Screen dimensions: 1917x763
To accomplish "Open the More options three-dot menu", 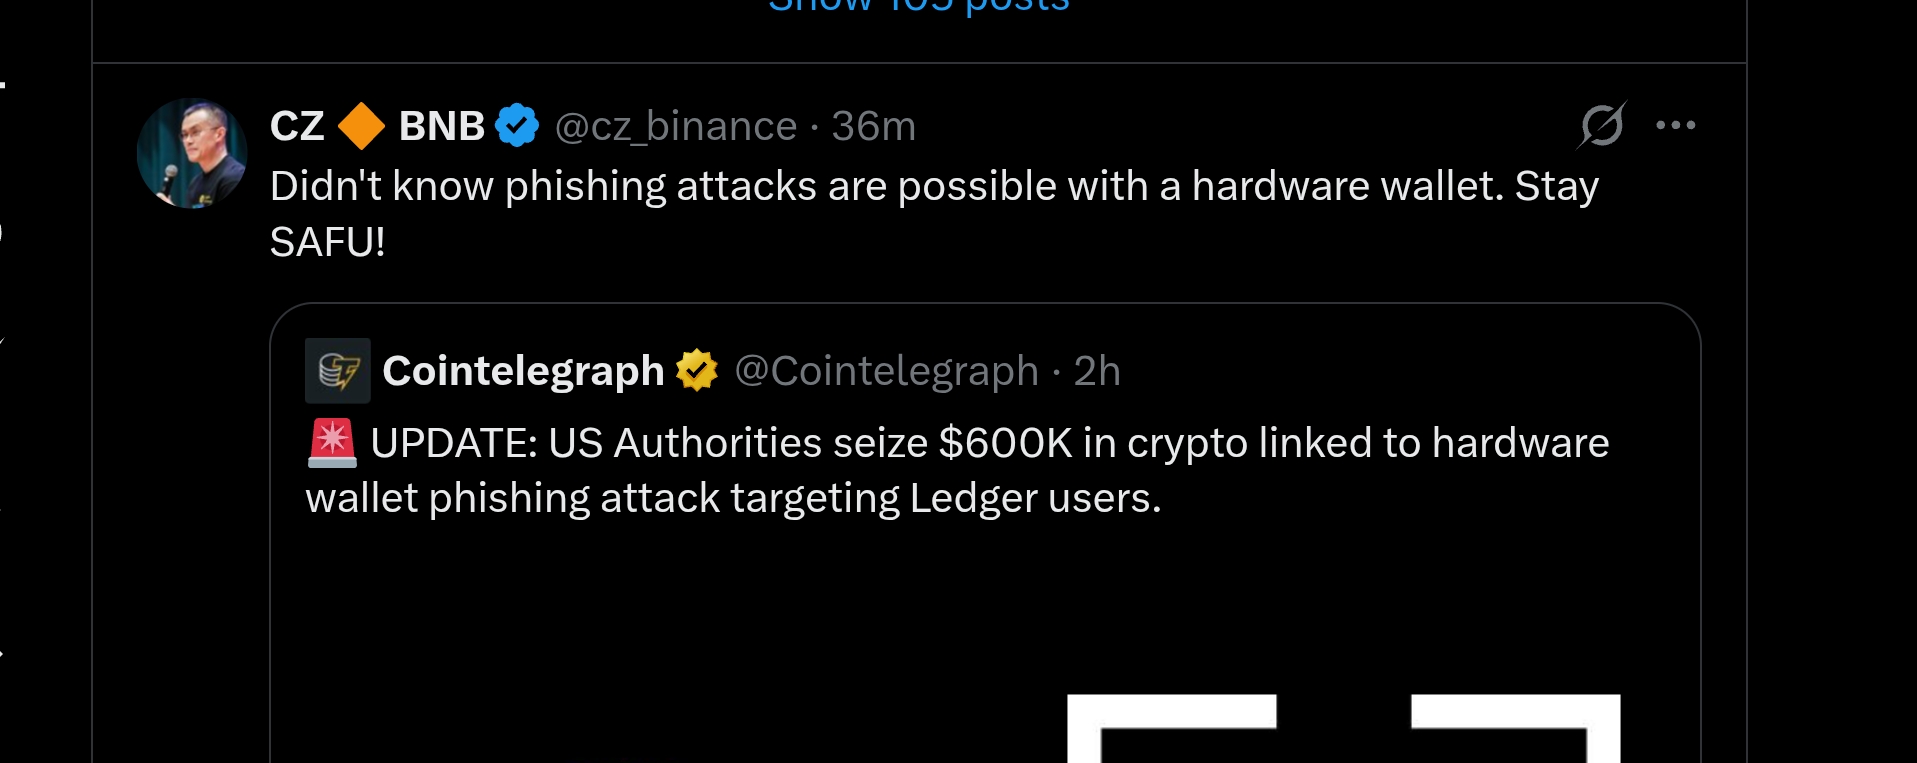I will pyautogui.click(x=1675, y=126).
